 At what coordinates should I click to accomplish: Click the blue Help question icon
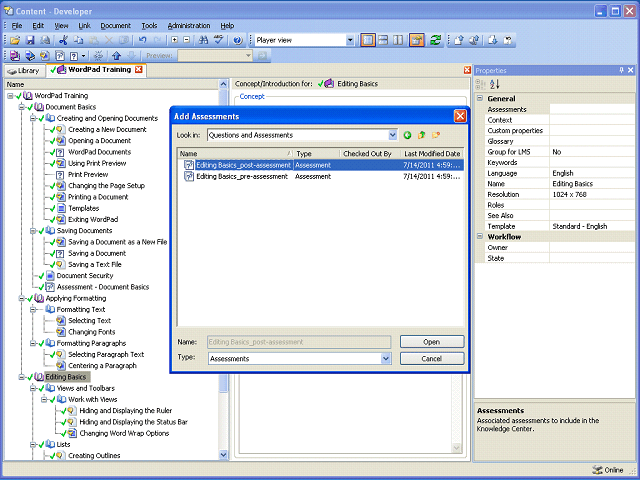click(x=238, y=40)
